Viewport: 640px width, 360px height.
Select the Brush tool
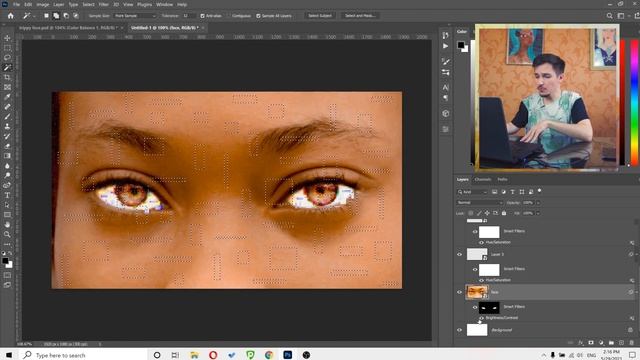pos(7,116)
